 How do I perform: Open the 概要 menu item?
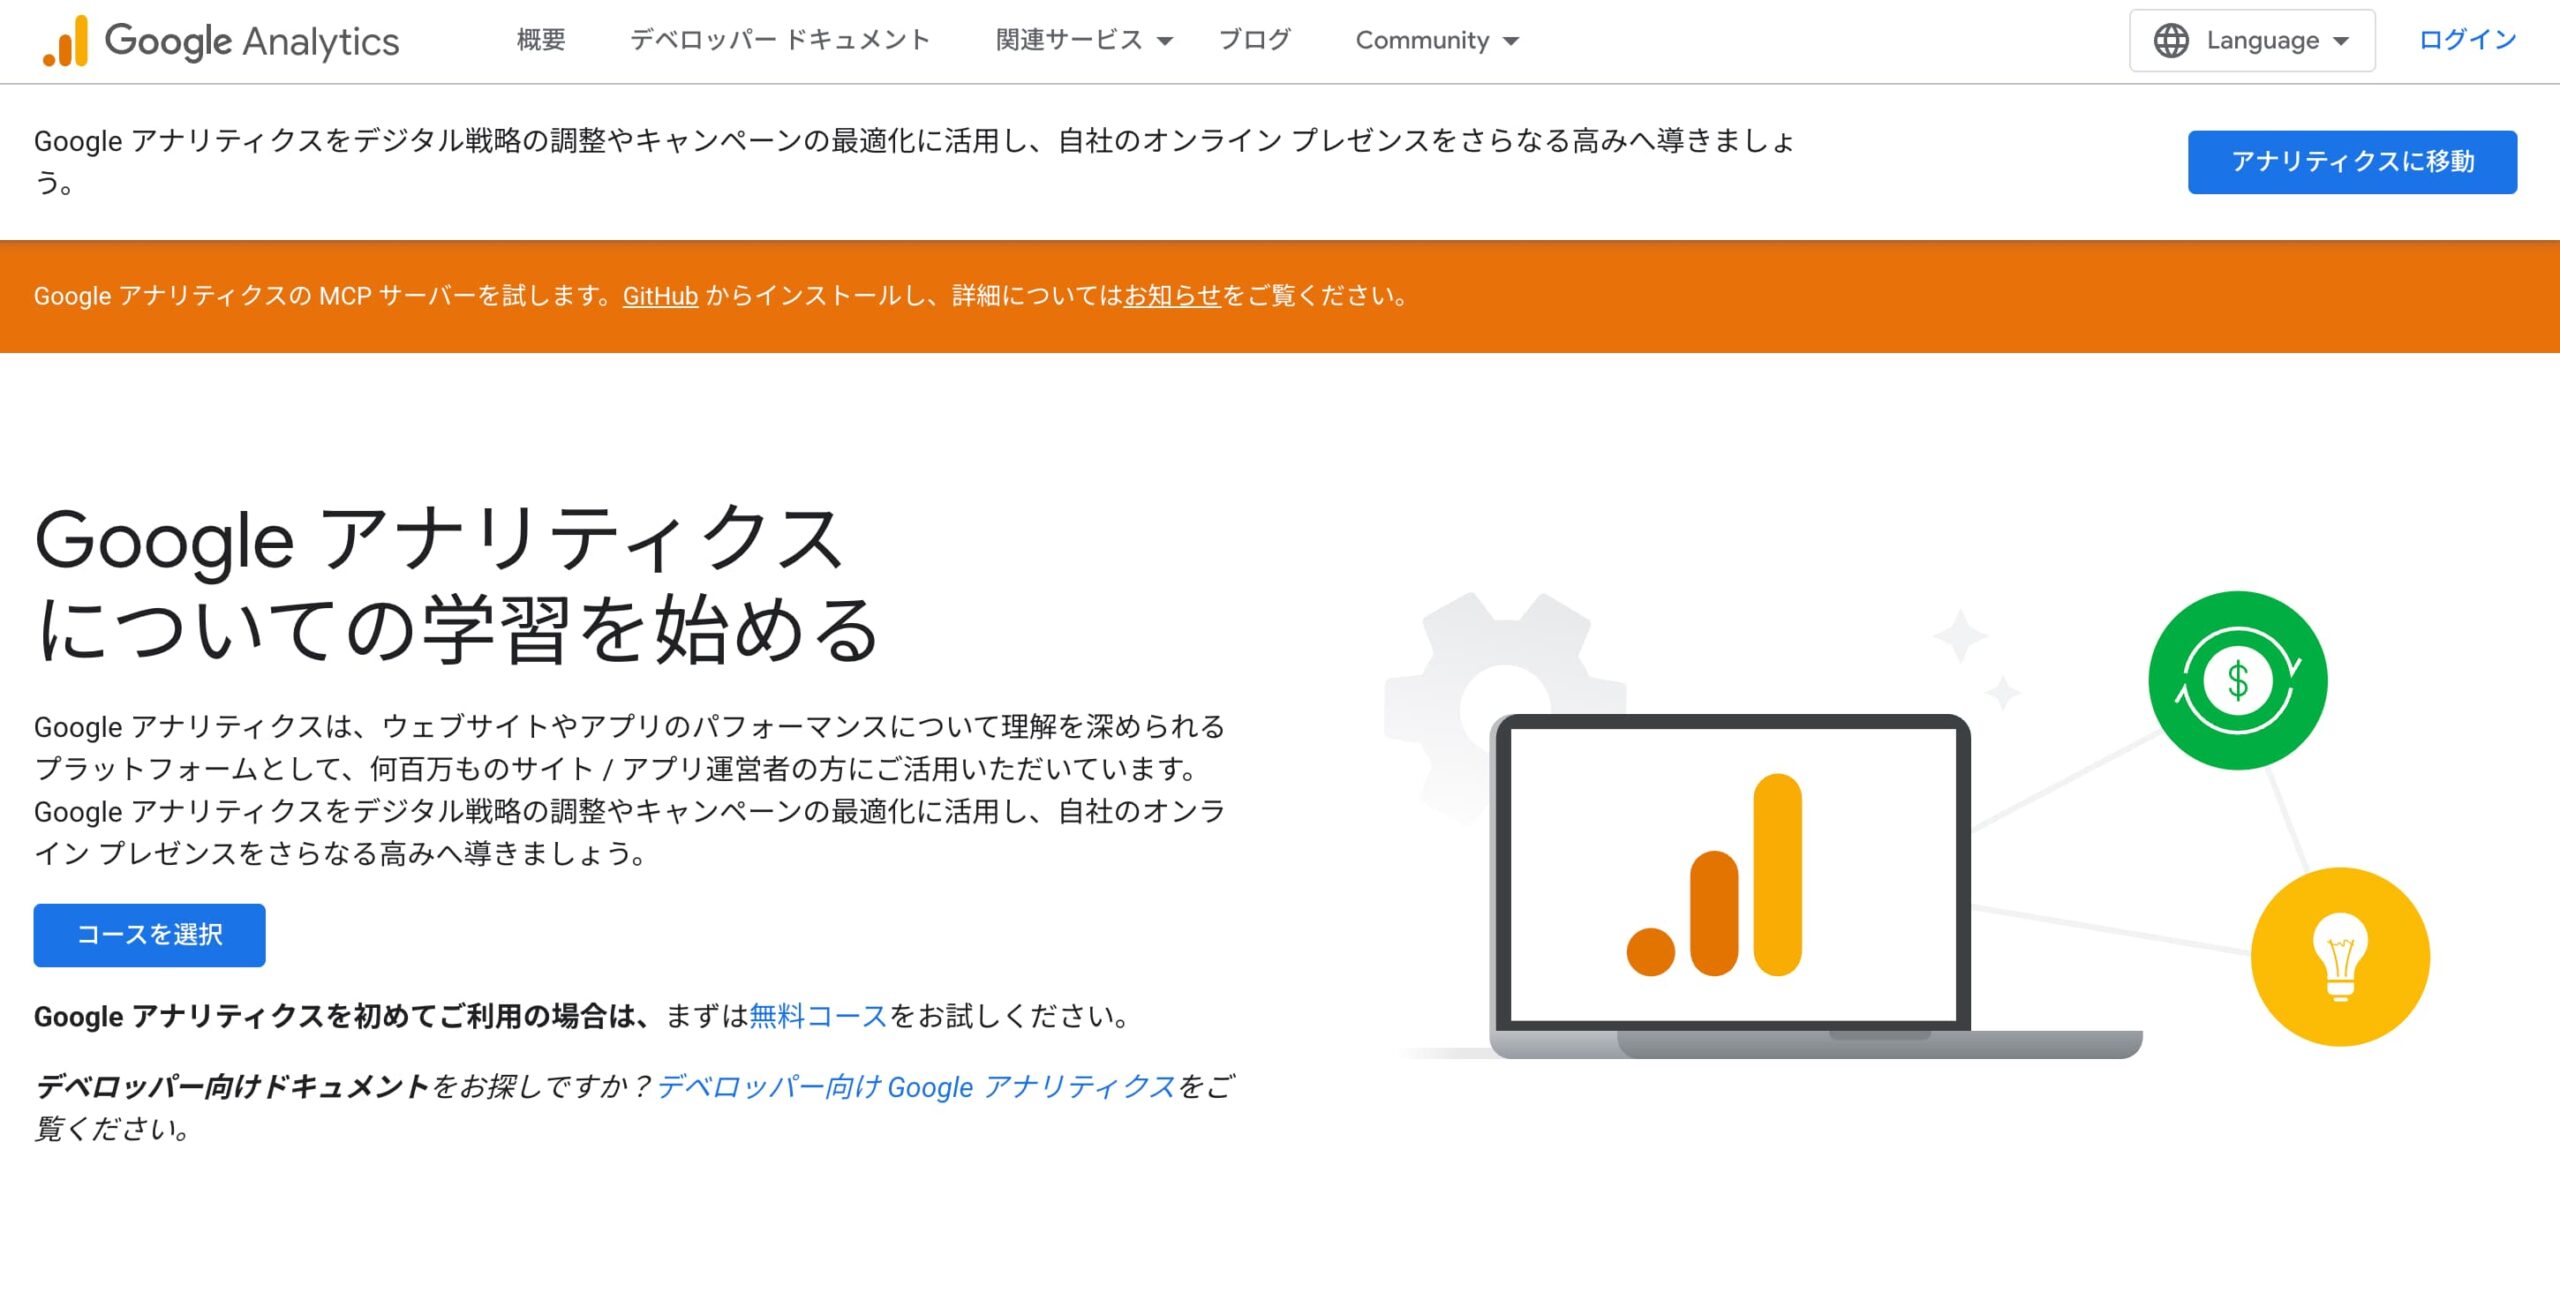tap(541, 41)
